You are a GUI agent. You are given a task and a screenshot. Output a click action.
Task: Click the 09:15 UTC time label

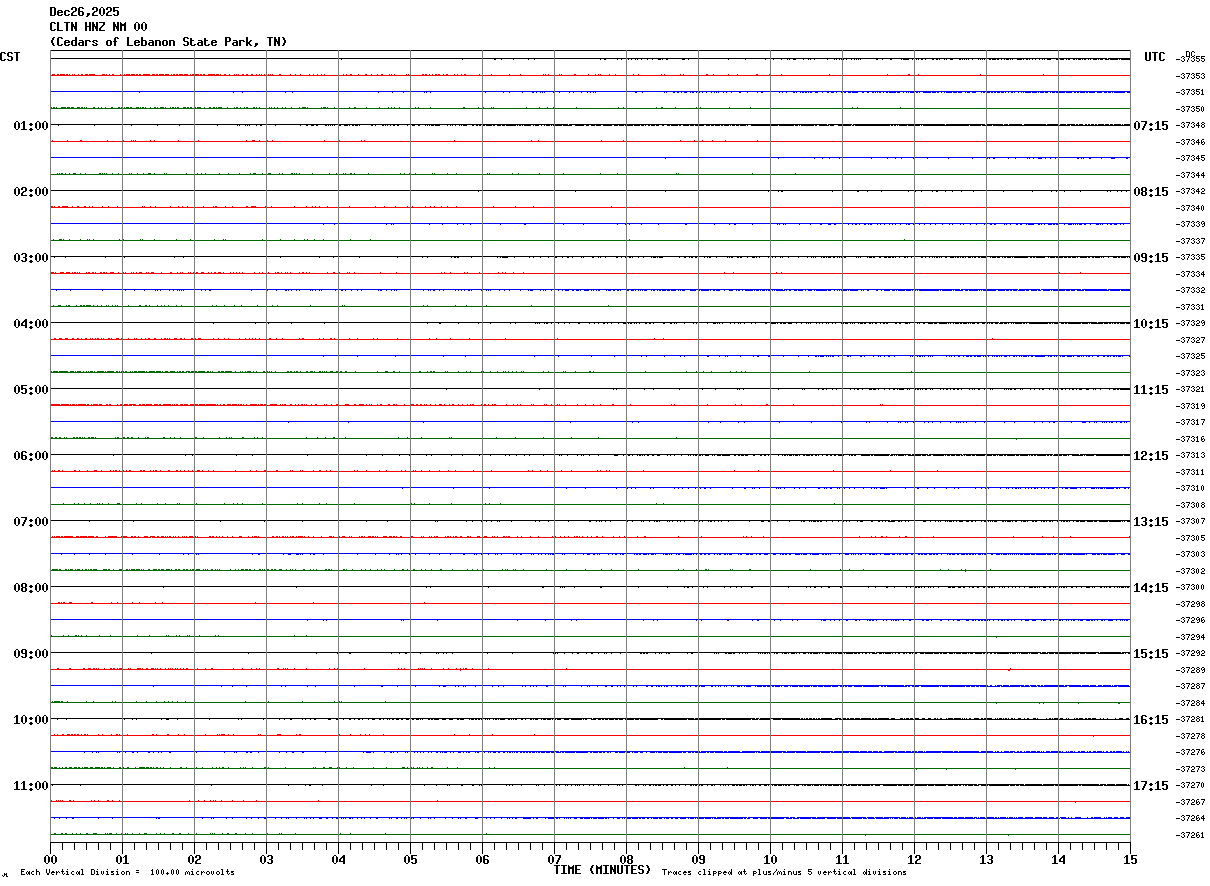pos(1151,258)
